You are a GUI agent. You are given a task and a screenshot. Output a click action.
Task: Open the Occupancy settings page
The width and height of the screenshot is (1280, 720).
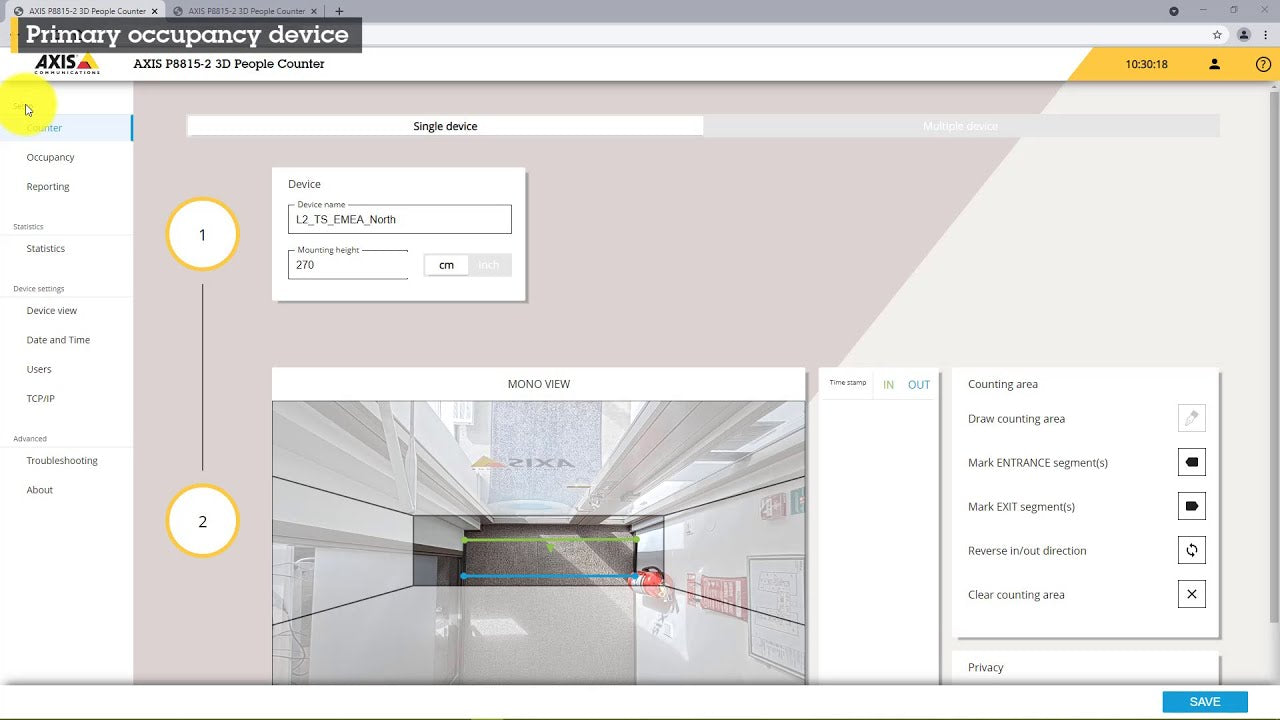51,157
